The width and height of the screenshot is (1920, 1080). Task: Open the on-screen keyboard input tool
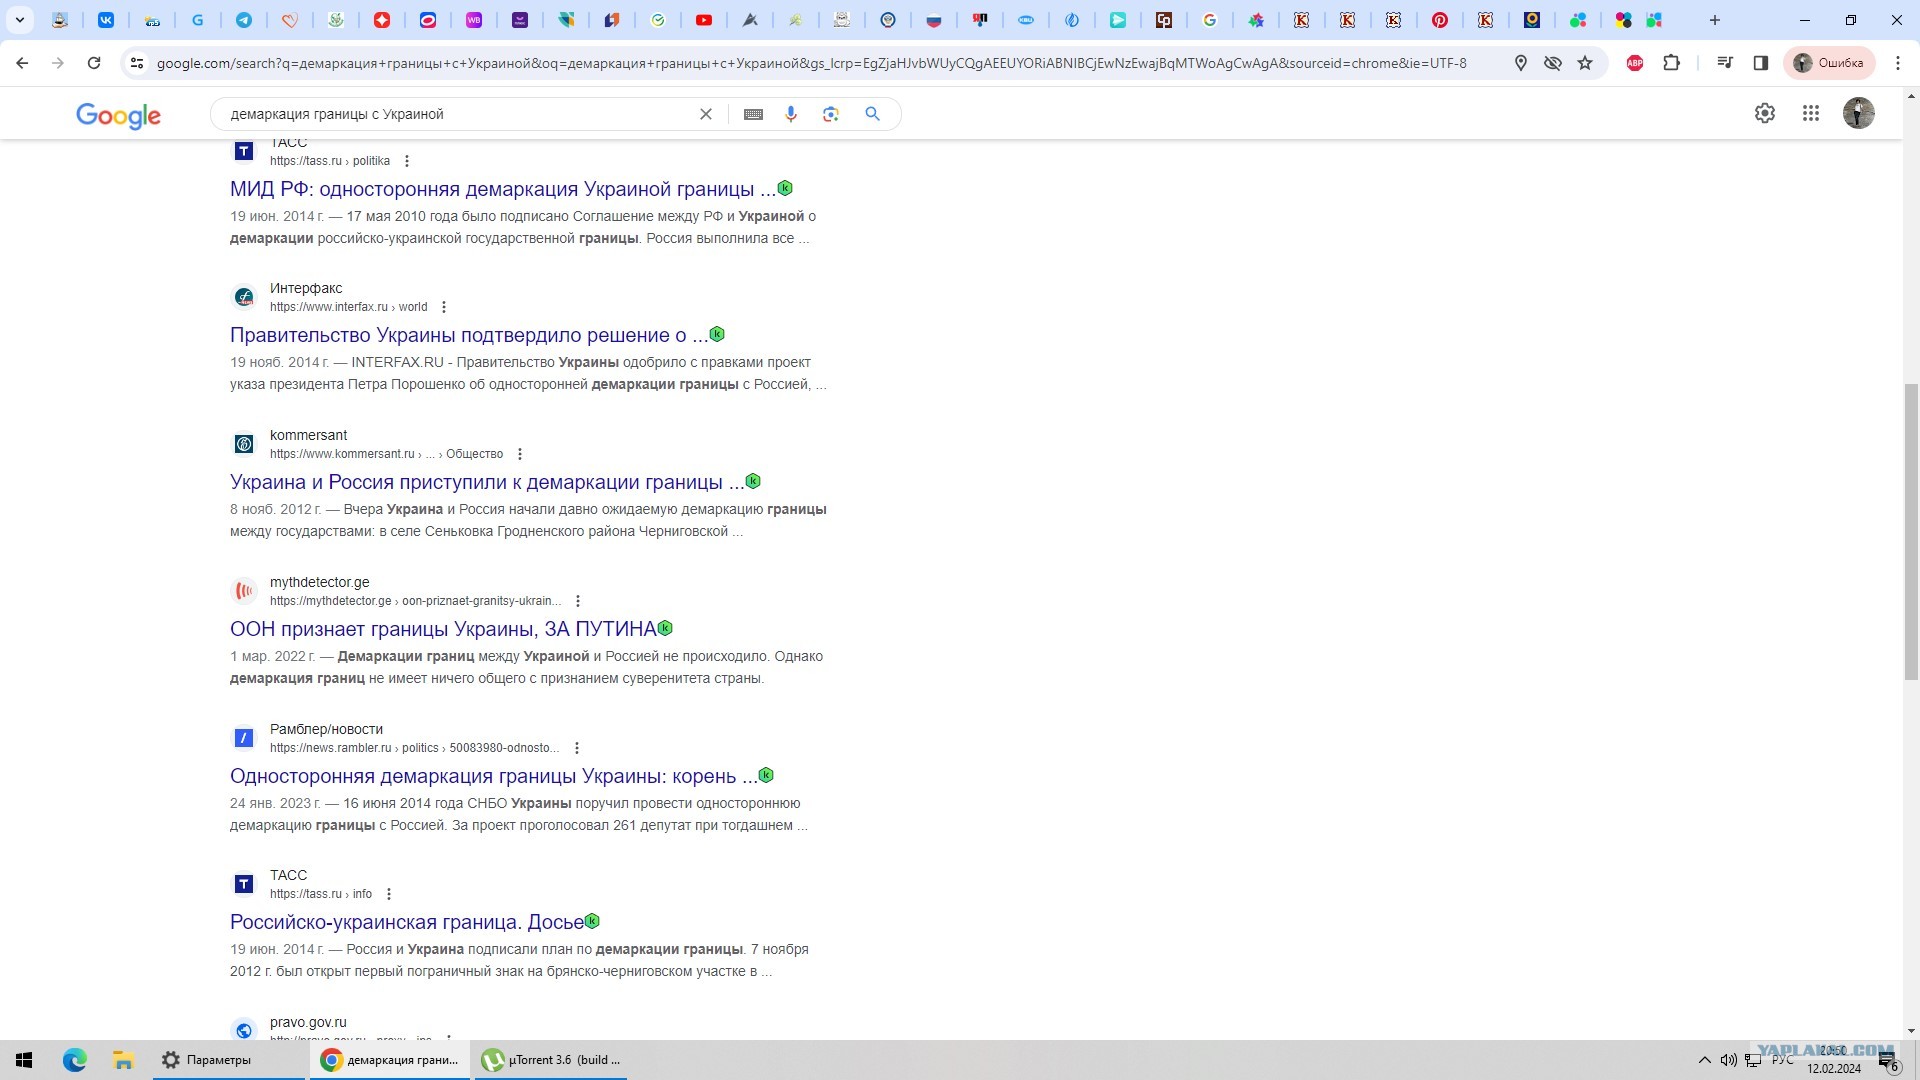point(754,114)
